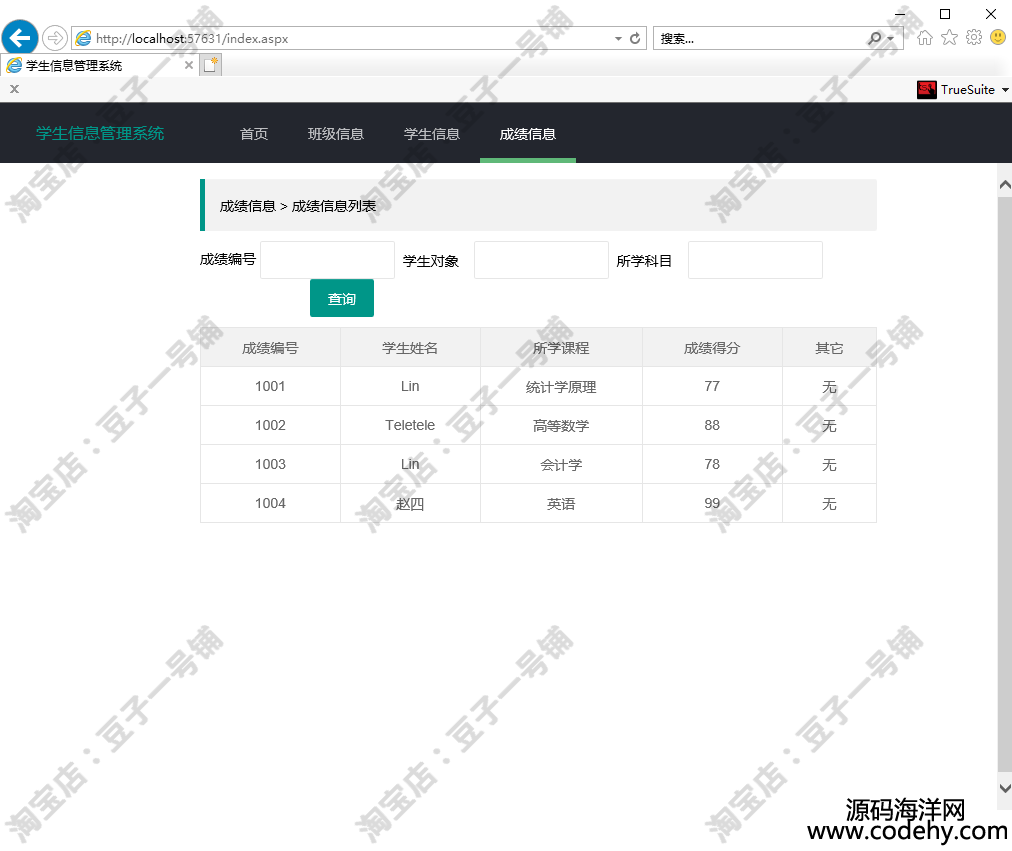The width and height of the screenshot is (1012, 851).
Task: Select cell 1004 in the table
Action: click(270, 503)
